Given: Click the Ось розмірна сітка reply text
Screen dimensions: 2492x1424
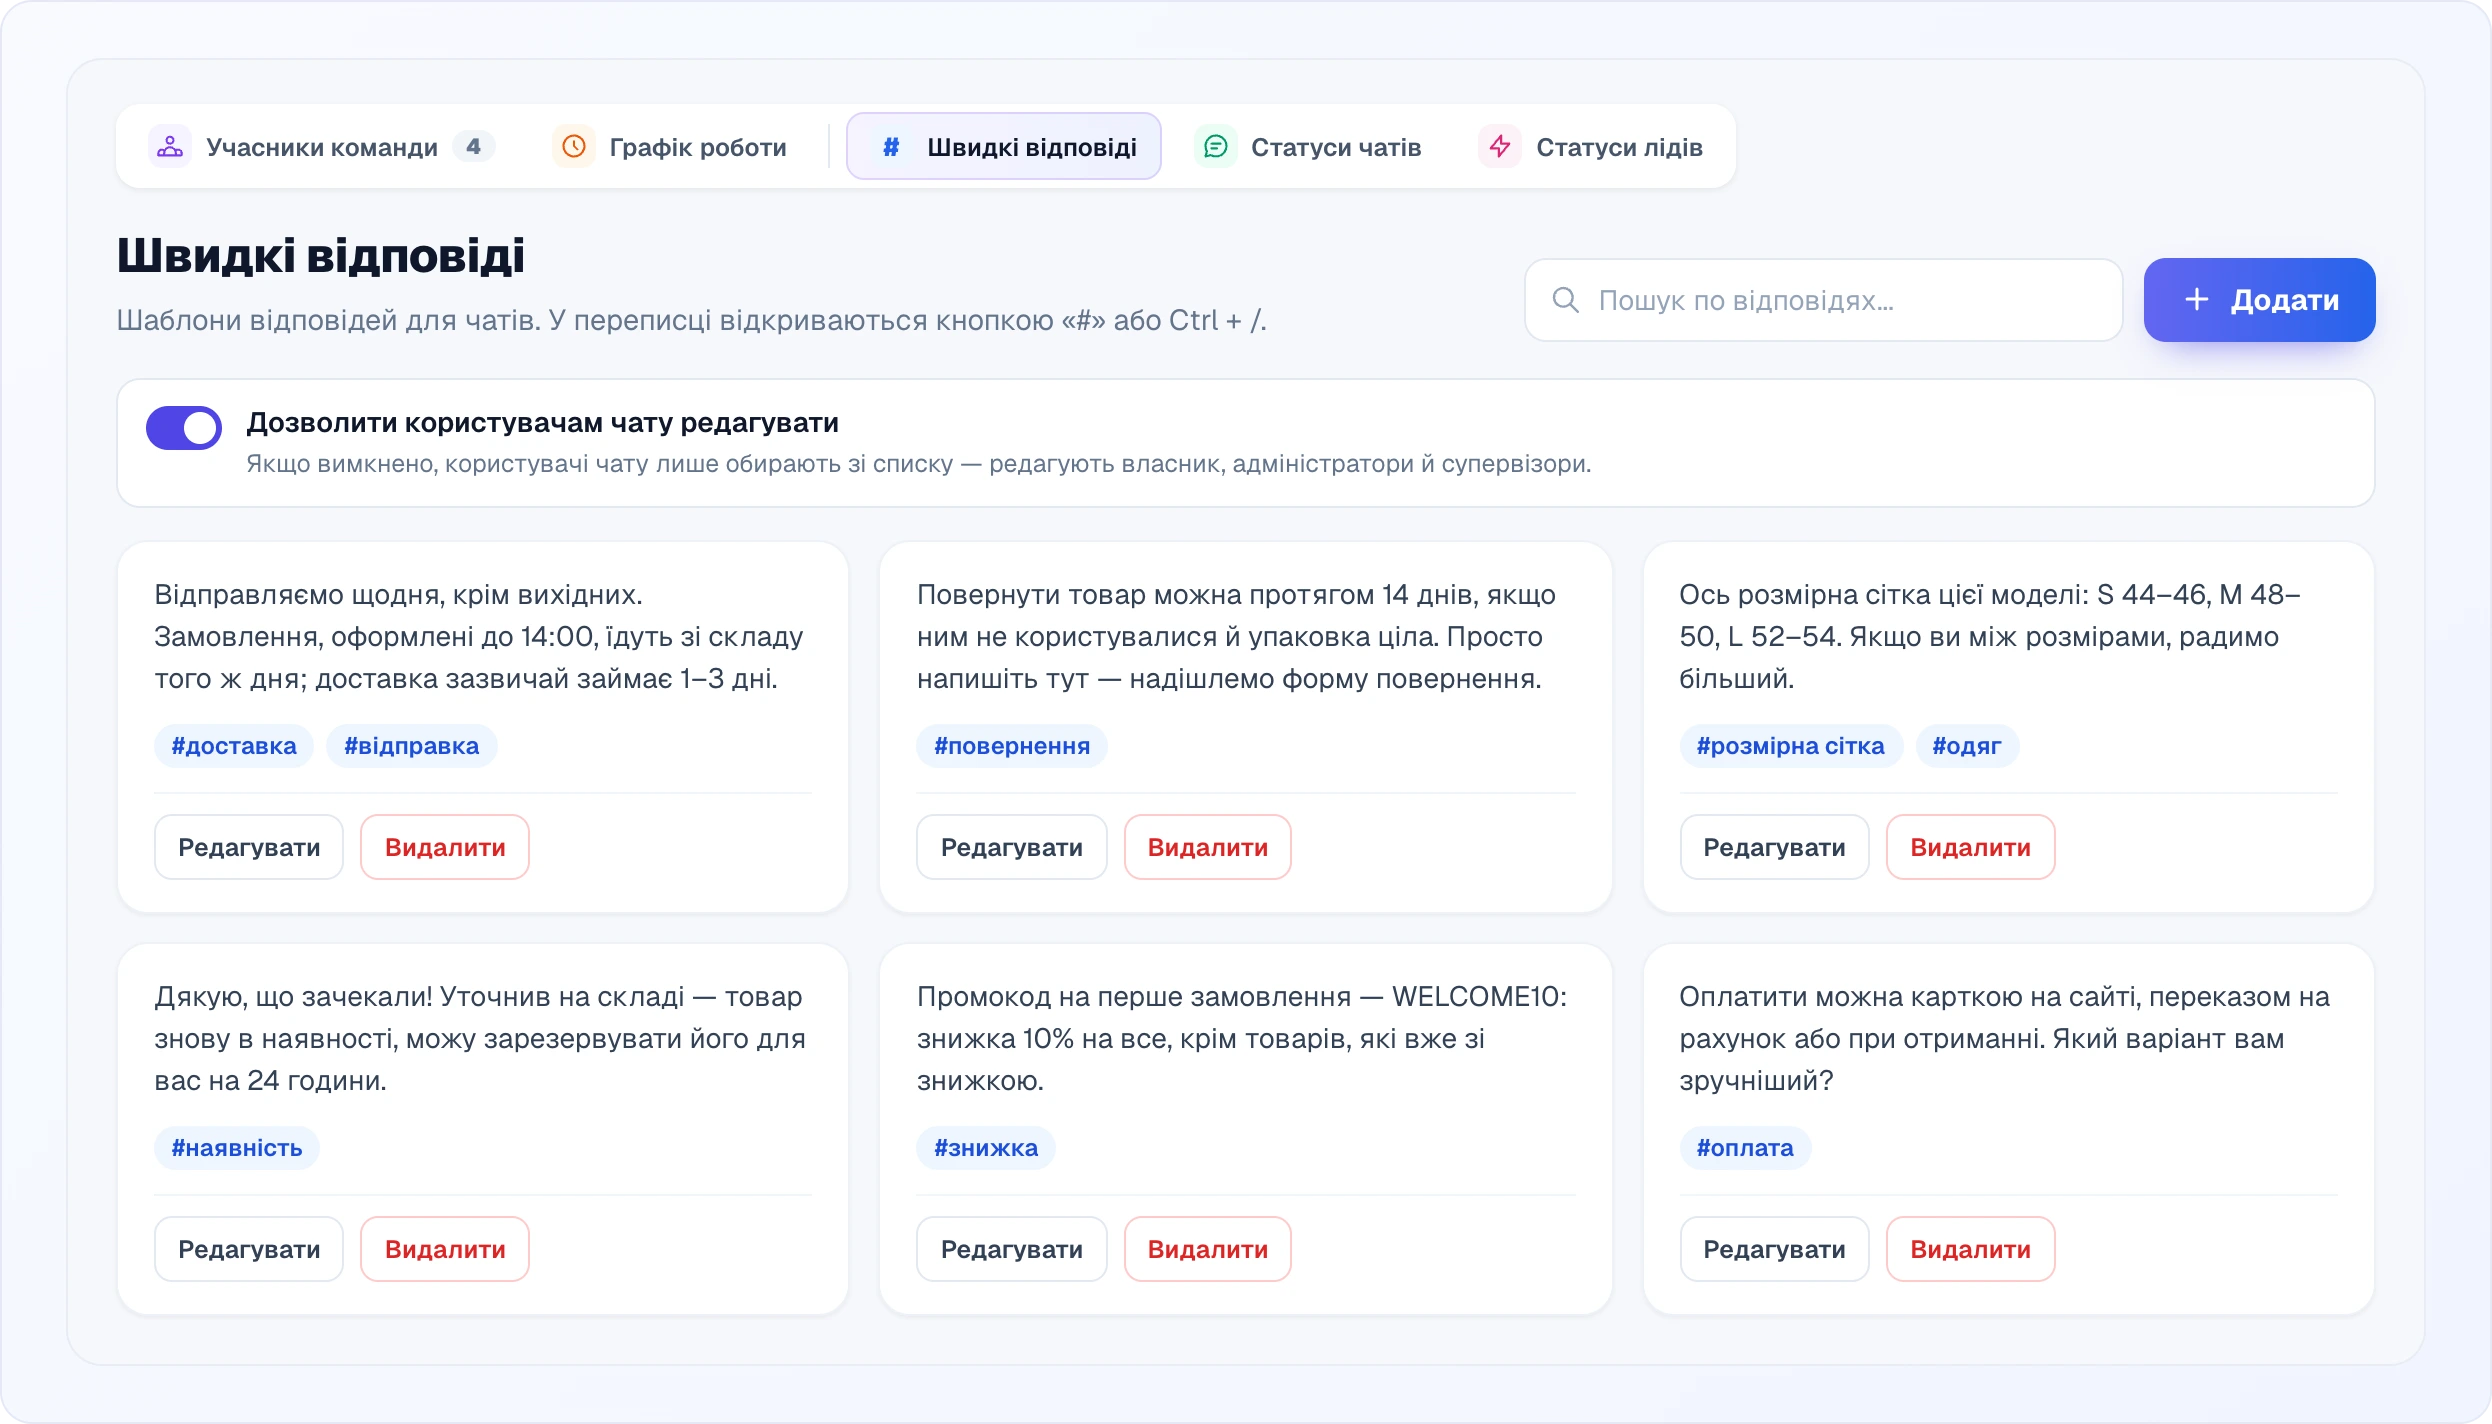Looking at the screenshot, I should (x=1990, y=636).
